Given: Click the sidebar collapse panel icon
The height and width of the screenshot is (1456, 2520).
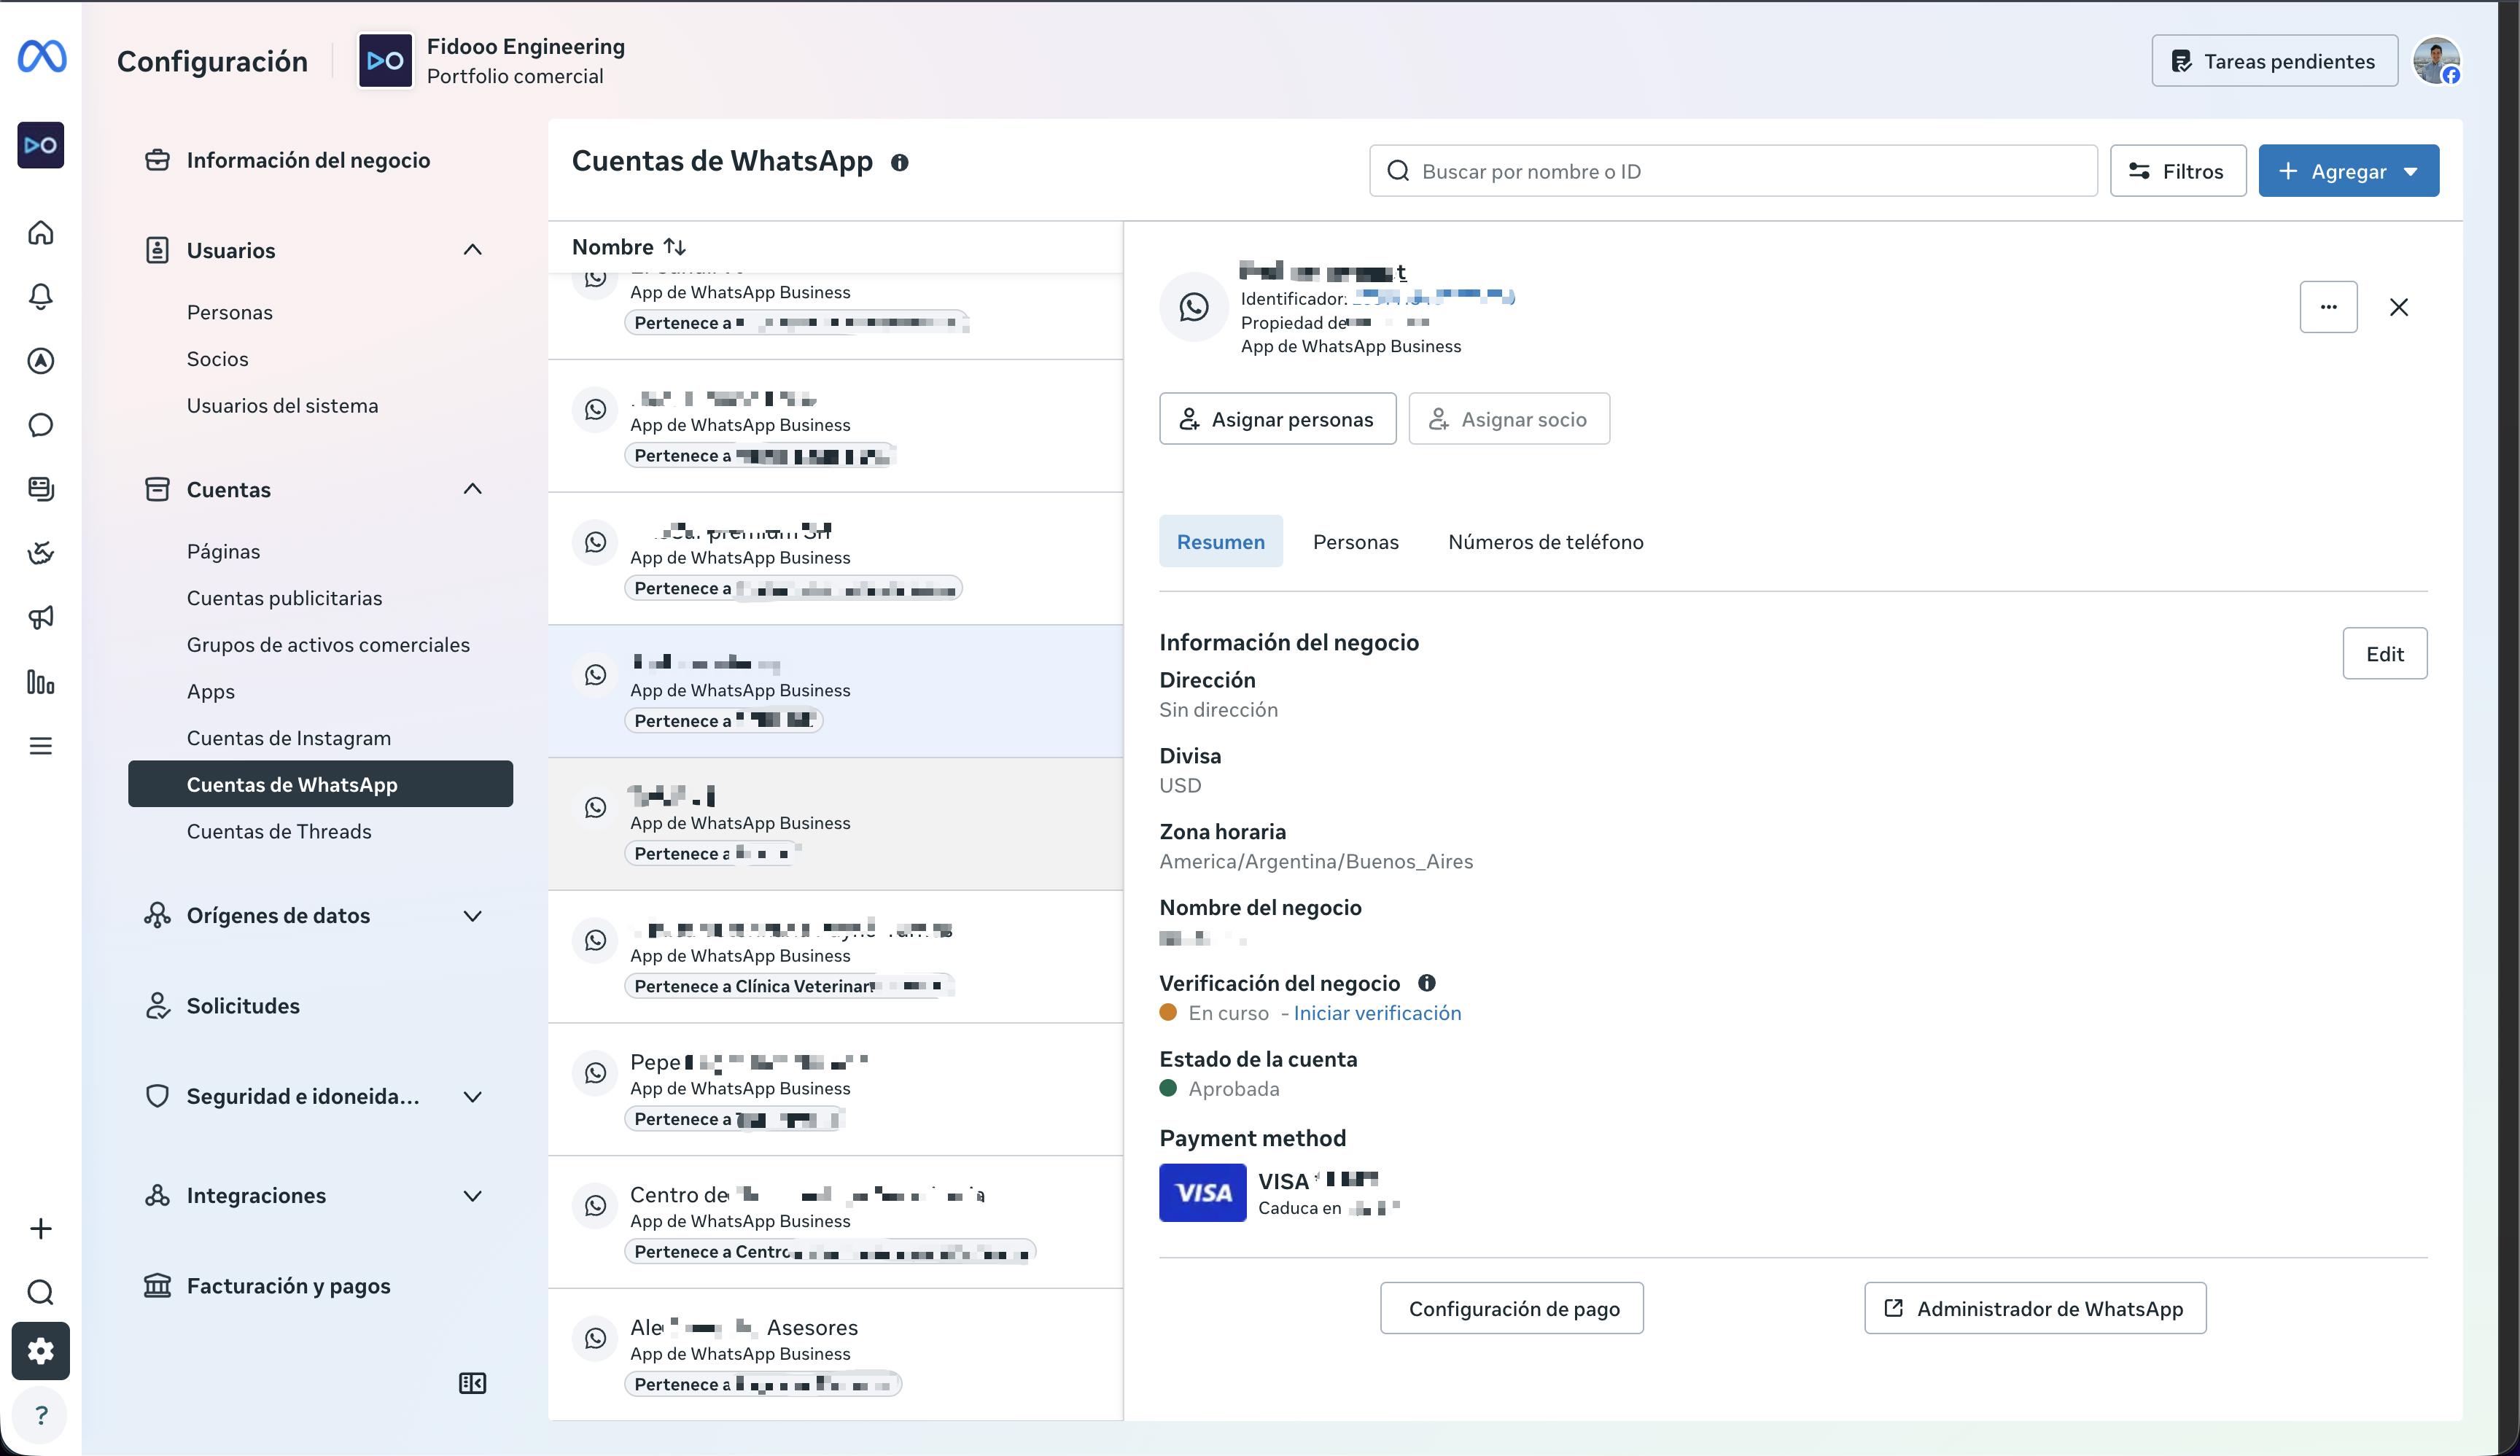Looking at the screenshot, I should click(472, 1383).
